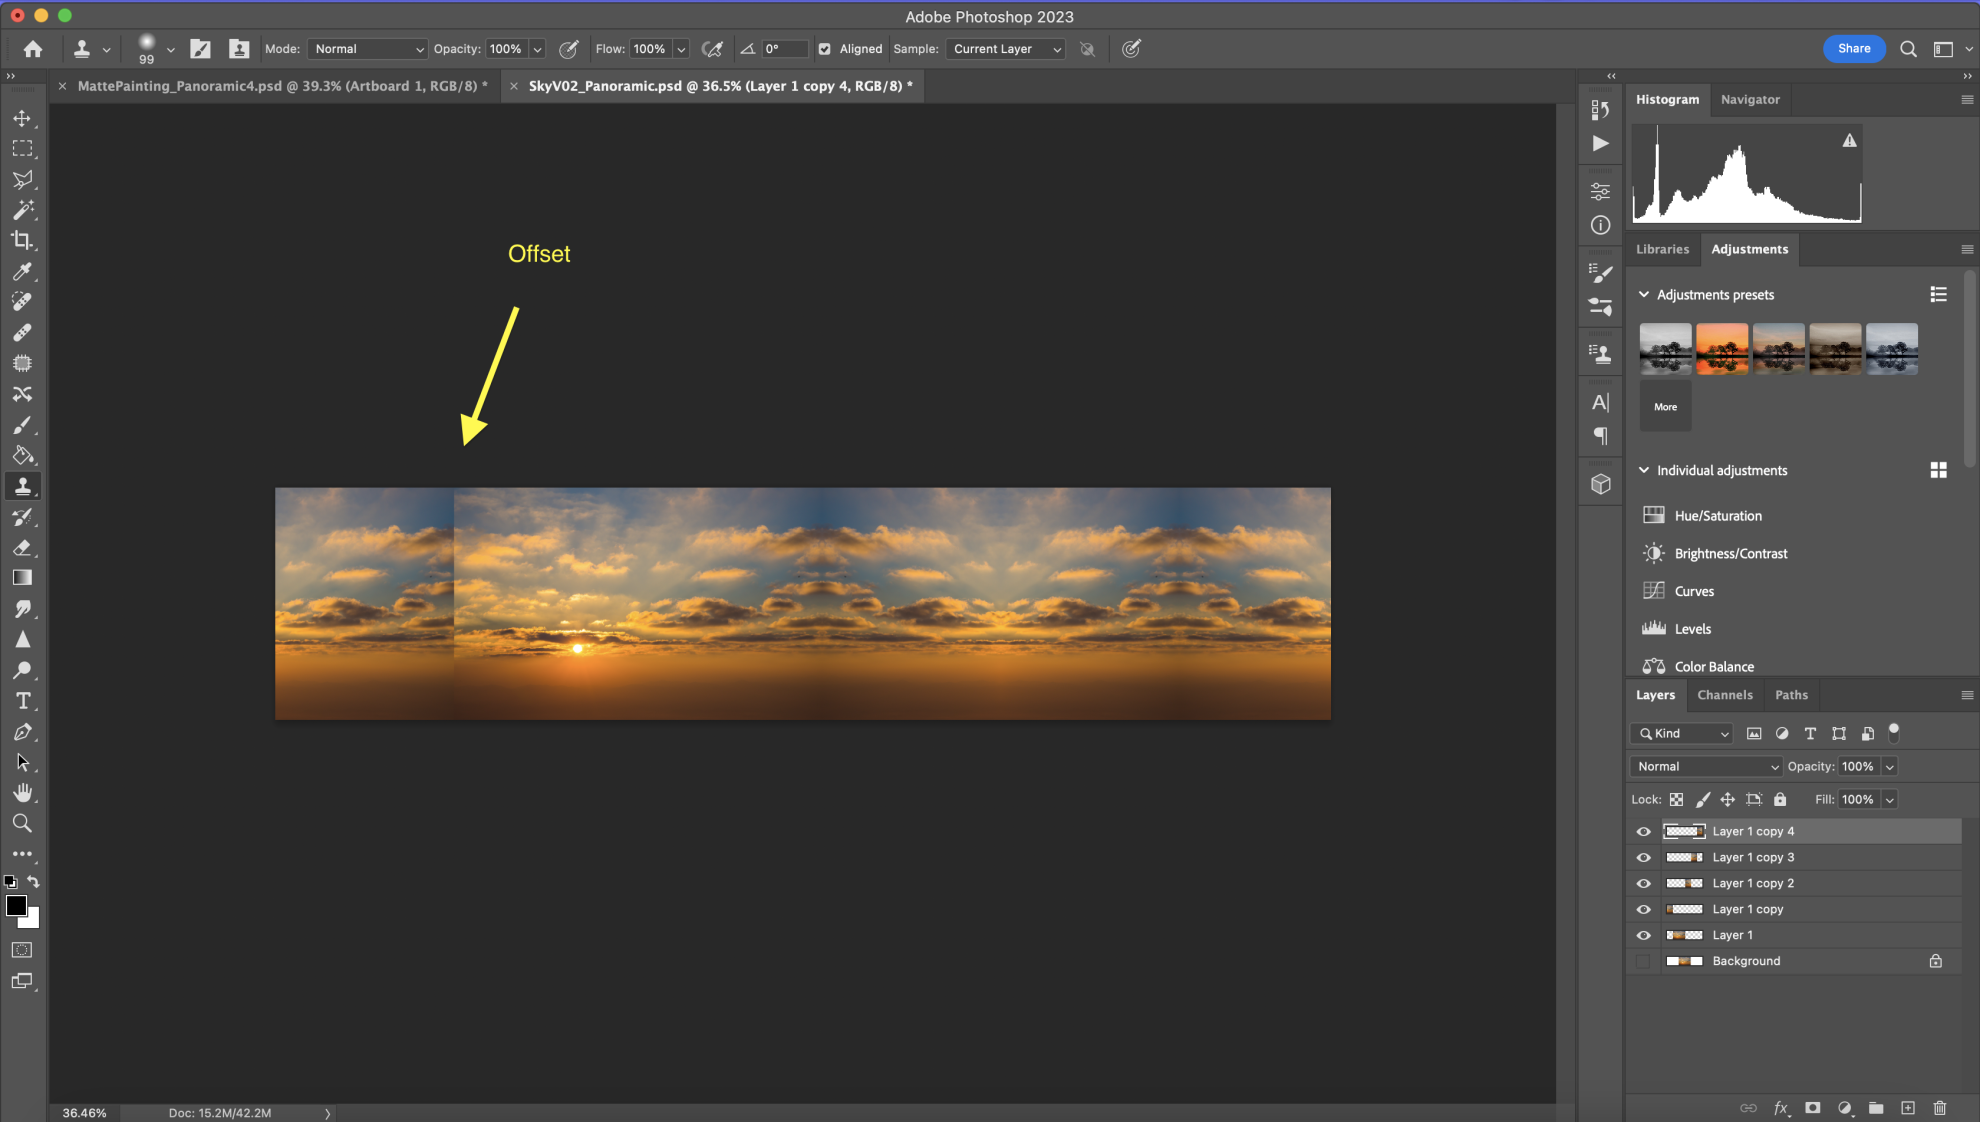Viewport: 1980px width, 1122px height.
Task: Select the Crop tool
Action: click(24, 240)
